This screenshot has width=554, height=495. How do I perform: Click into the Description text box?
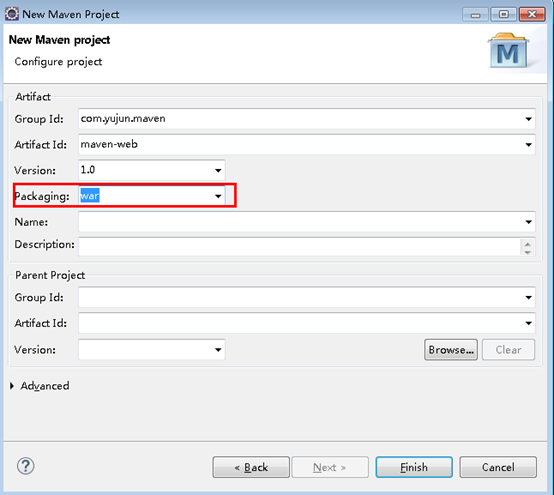pyautogui.click(x=299, y=246)
